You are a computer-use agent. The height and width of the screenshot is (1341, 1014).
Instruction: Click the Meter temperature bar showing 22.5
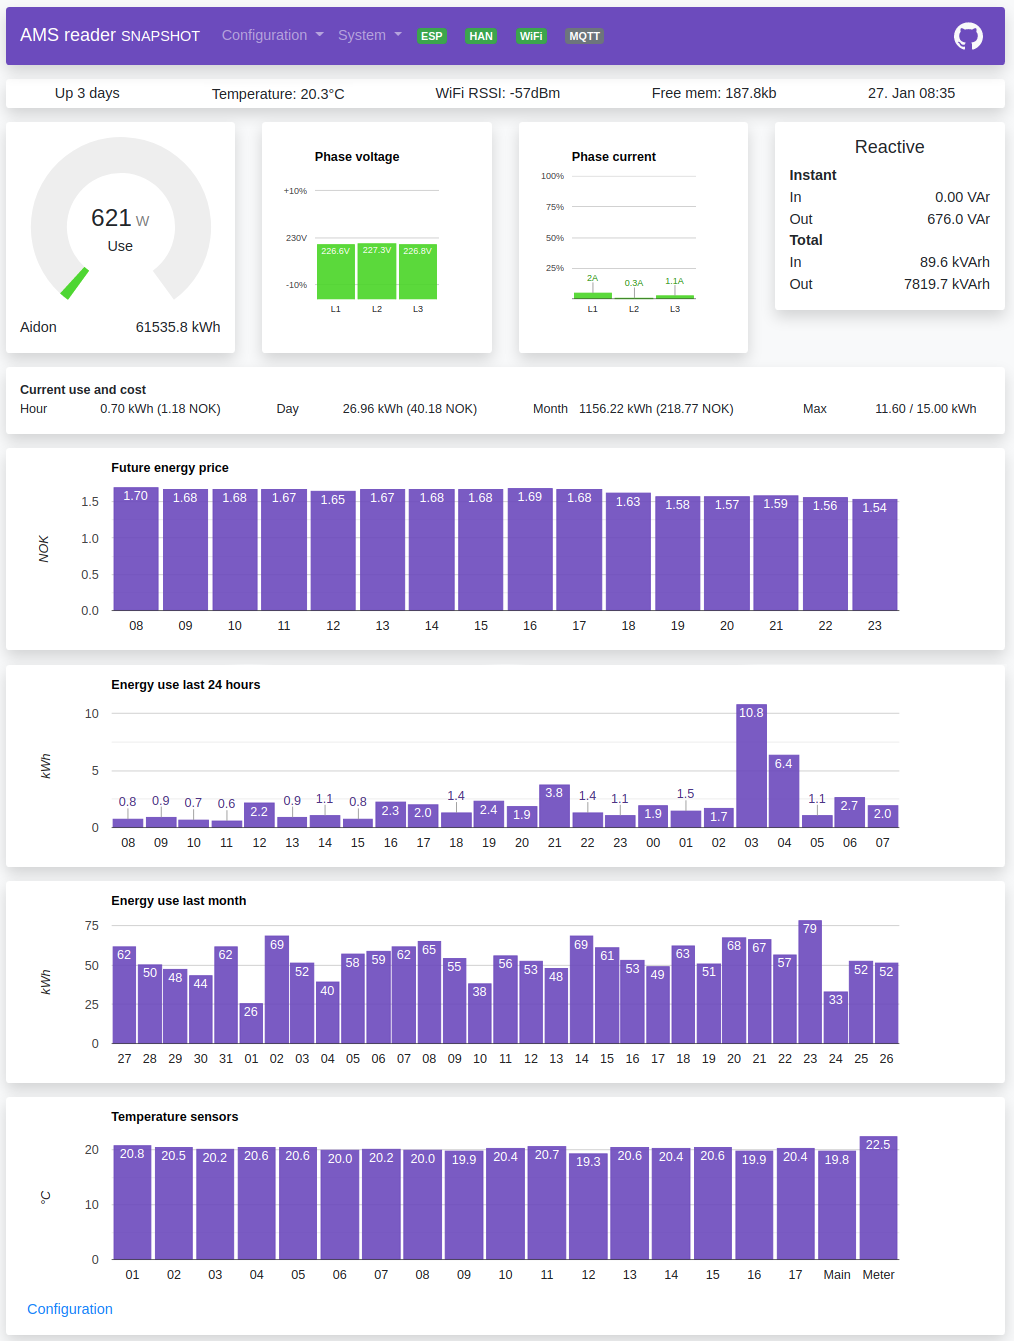tap(878, 1198)
